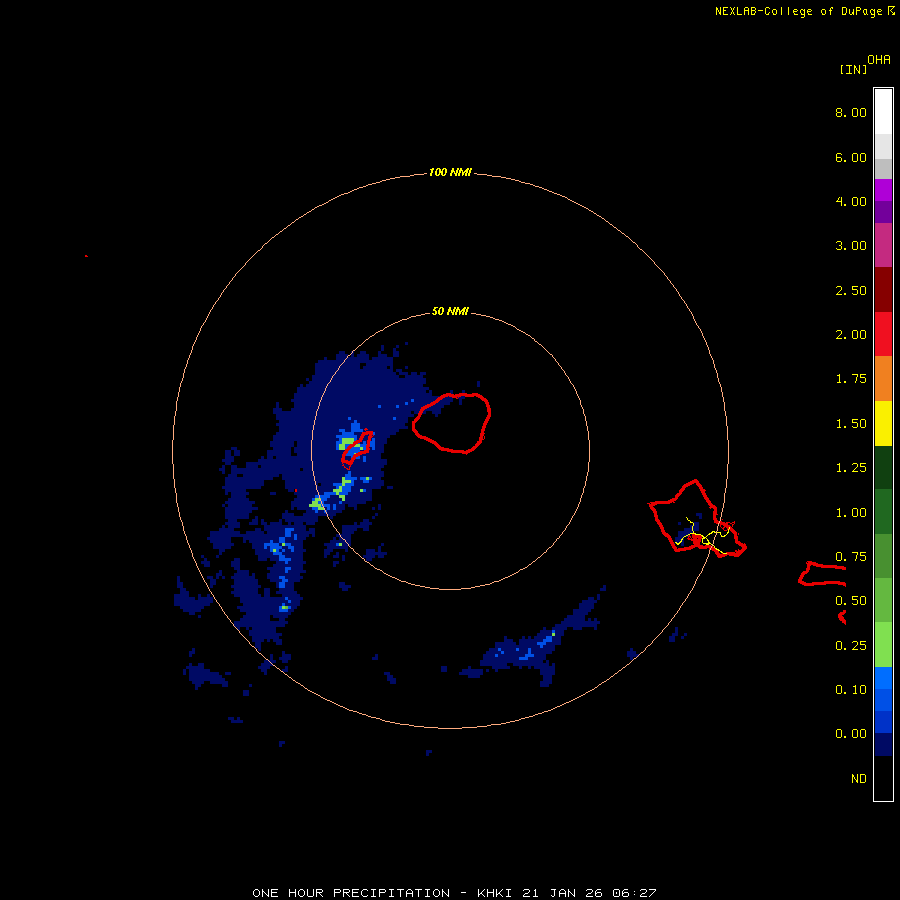Click the 0.75 legend value
The height and width of the screenshot is (900, 900).
point(851,557)
